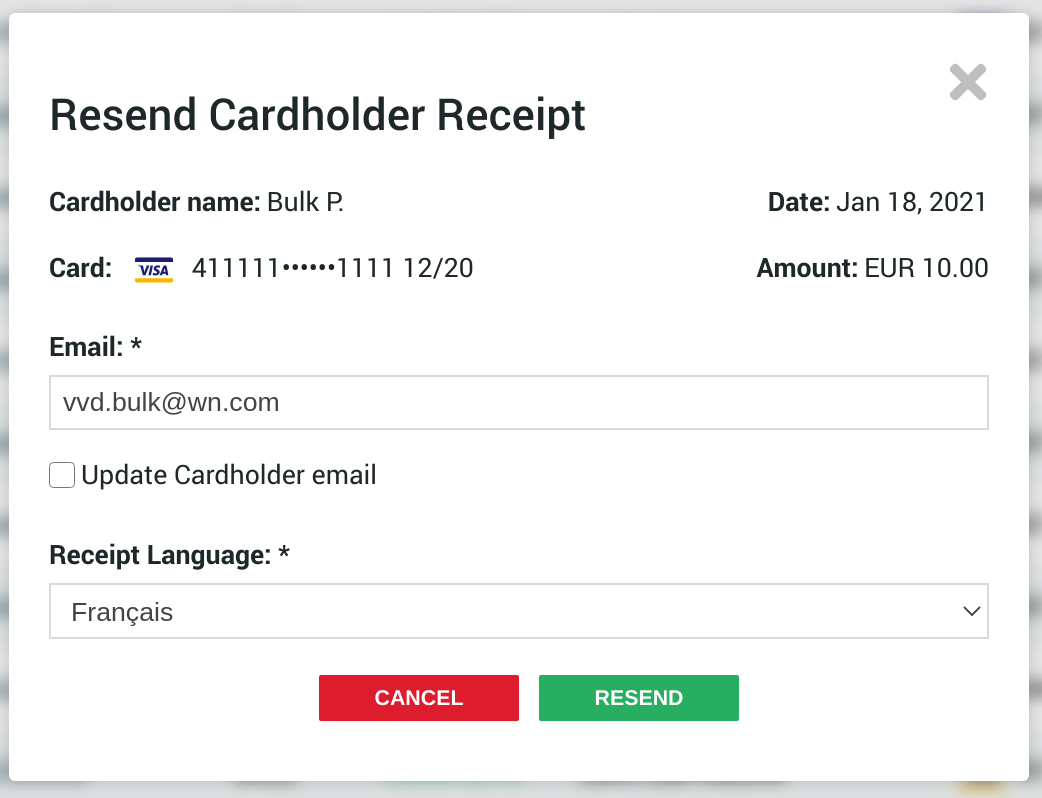Click the amount value EUR 10.00
Screen dimensions: 1042x798
point(926,269)
